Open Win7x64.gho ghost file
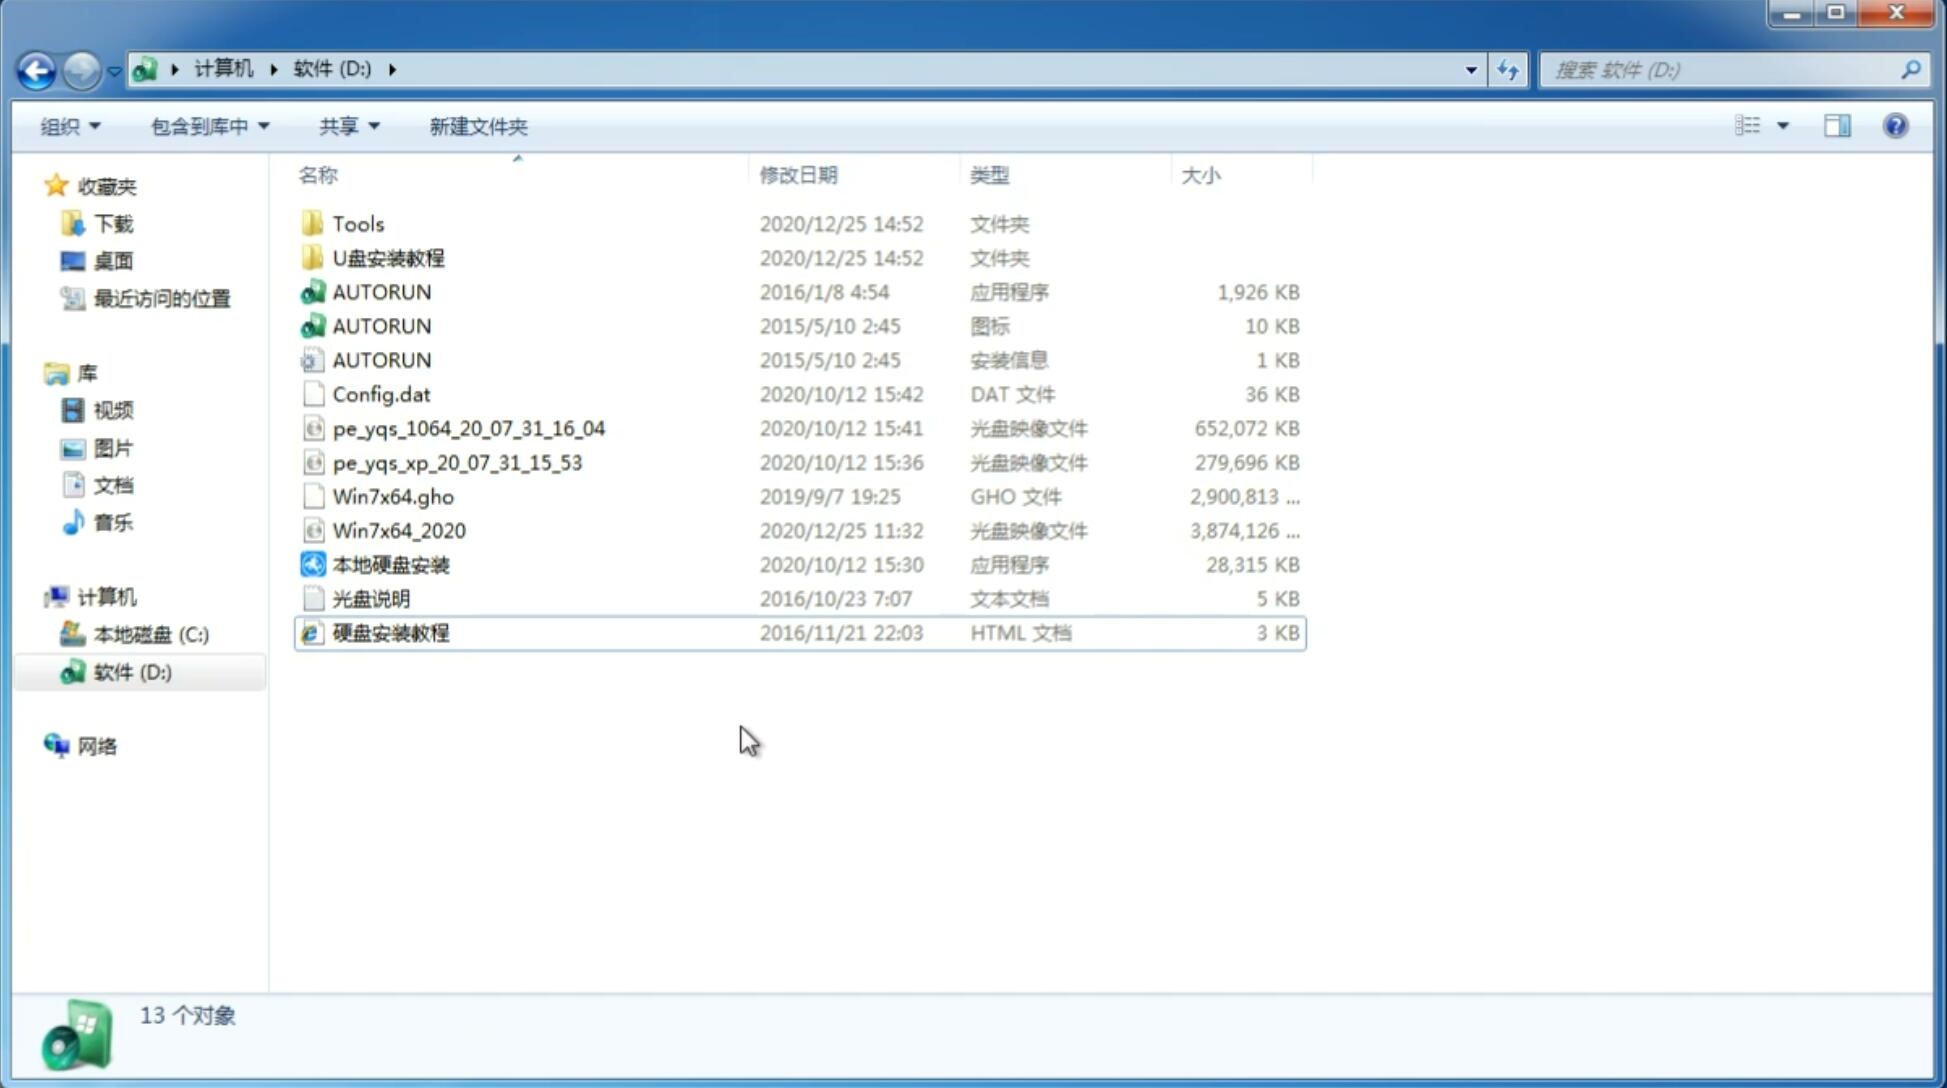Image resolution: width=1947 pixels, height=1088 pixels. (392, 496)
